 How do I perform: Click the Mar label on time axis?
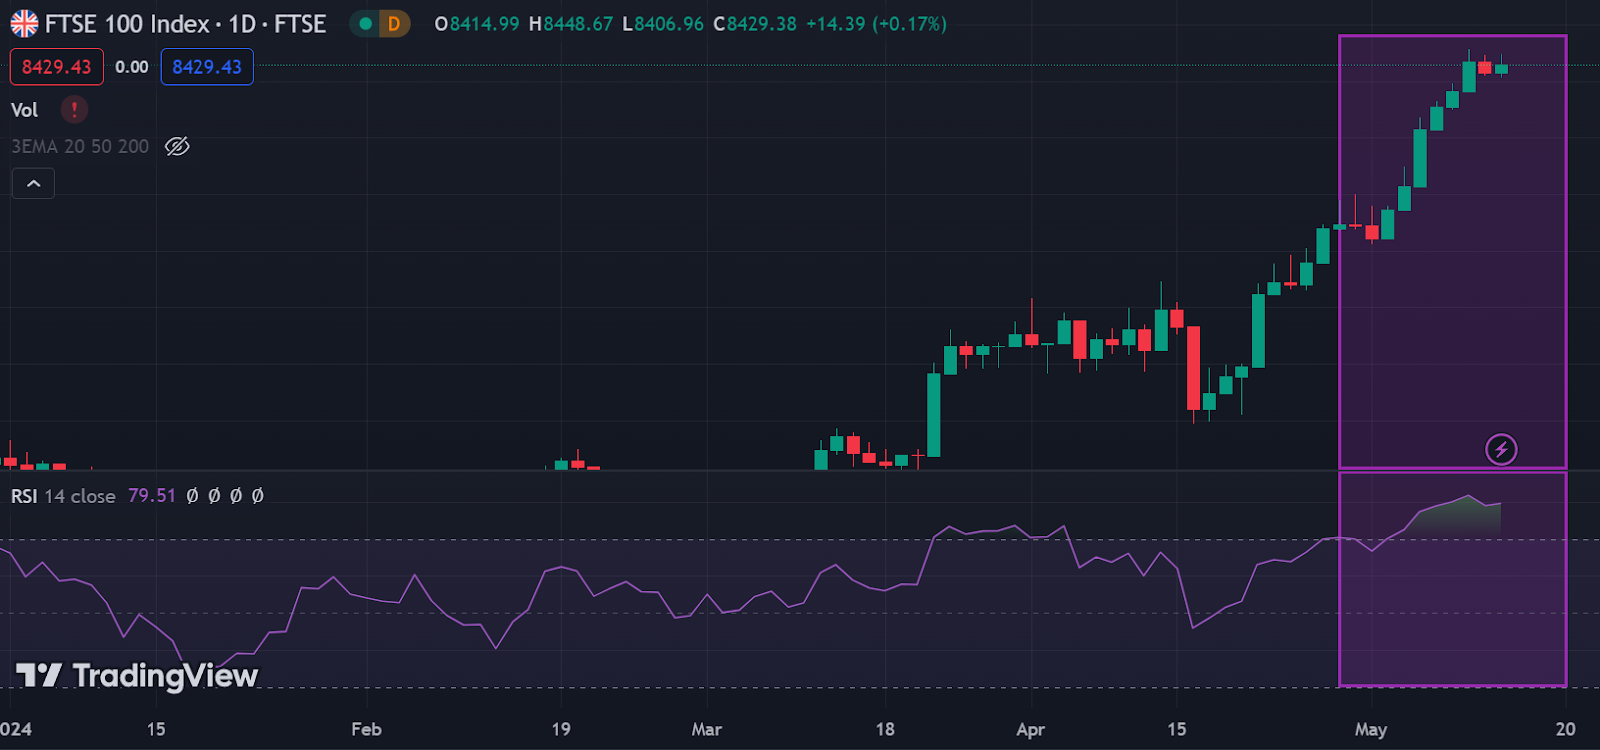[706, 729]
